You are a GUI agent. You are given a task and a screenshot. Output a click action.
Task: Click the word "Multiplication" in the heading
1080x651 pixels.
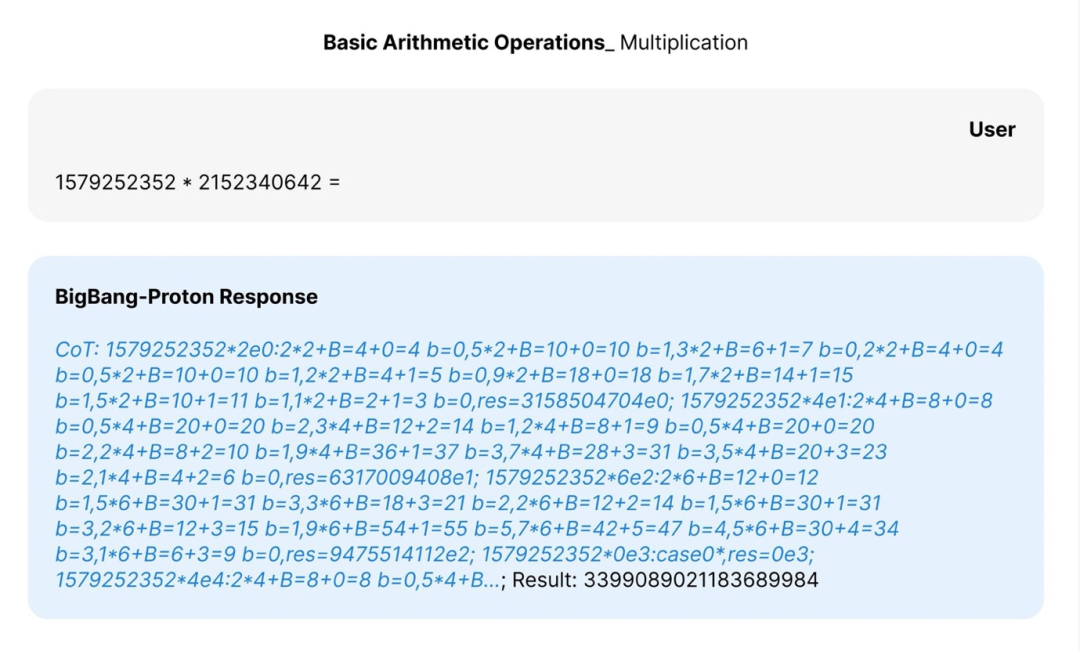click(x=684, y=43)
